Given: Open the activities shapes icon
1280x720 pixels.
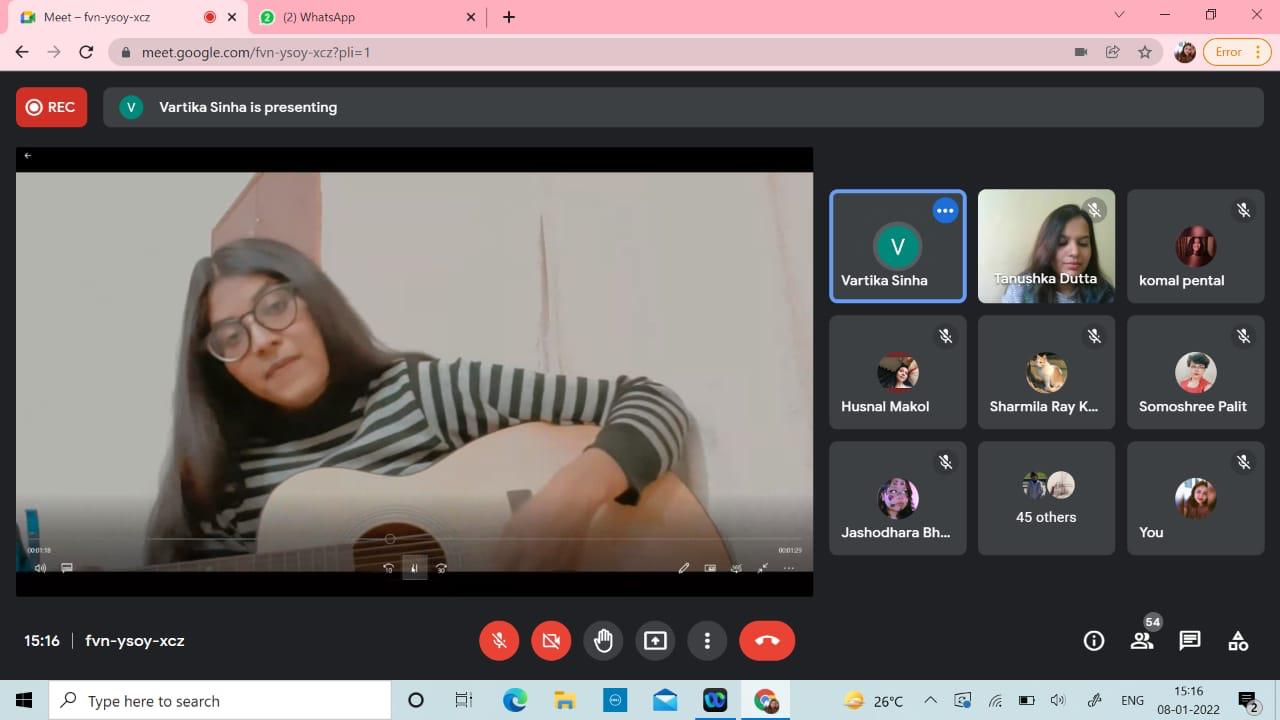Looking at the screenshot, I should 1238,641.
